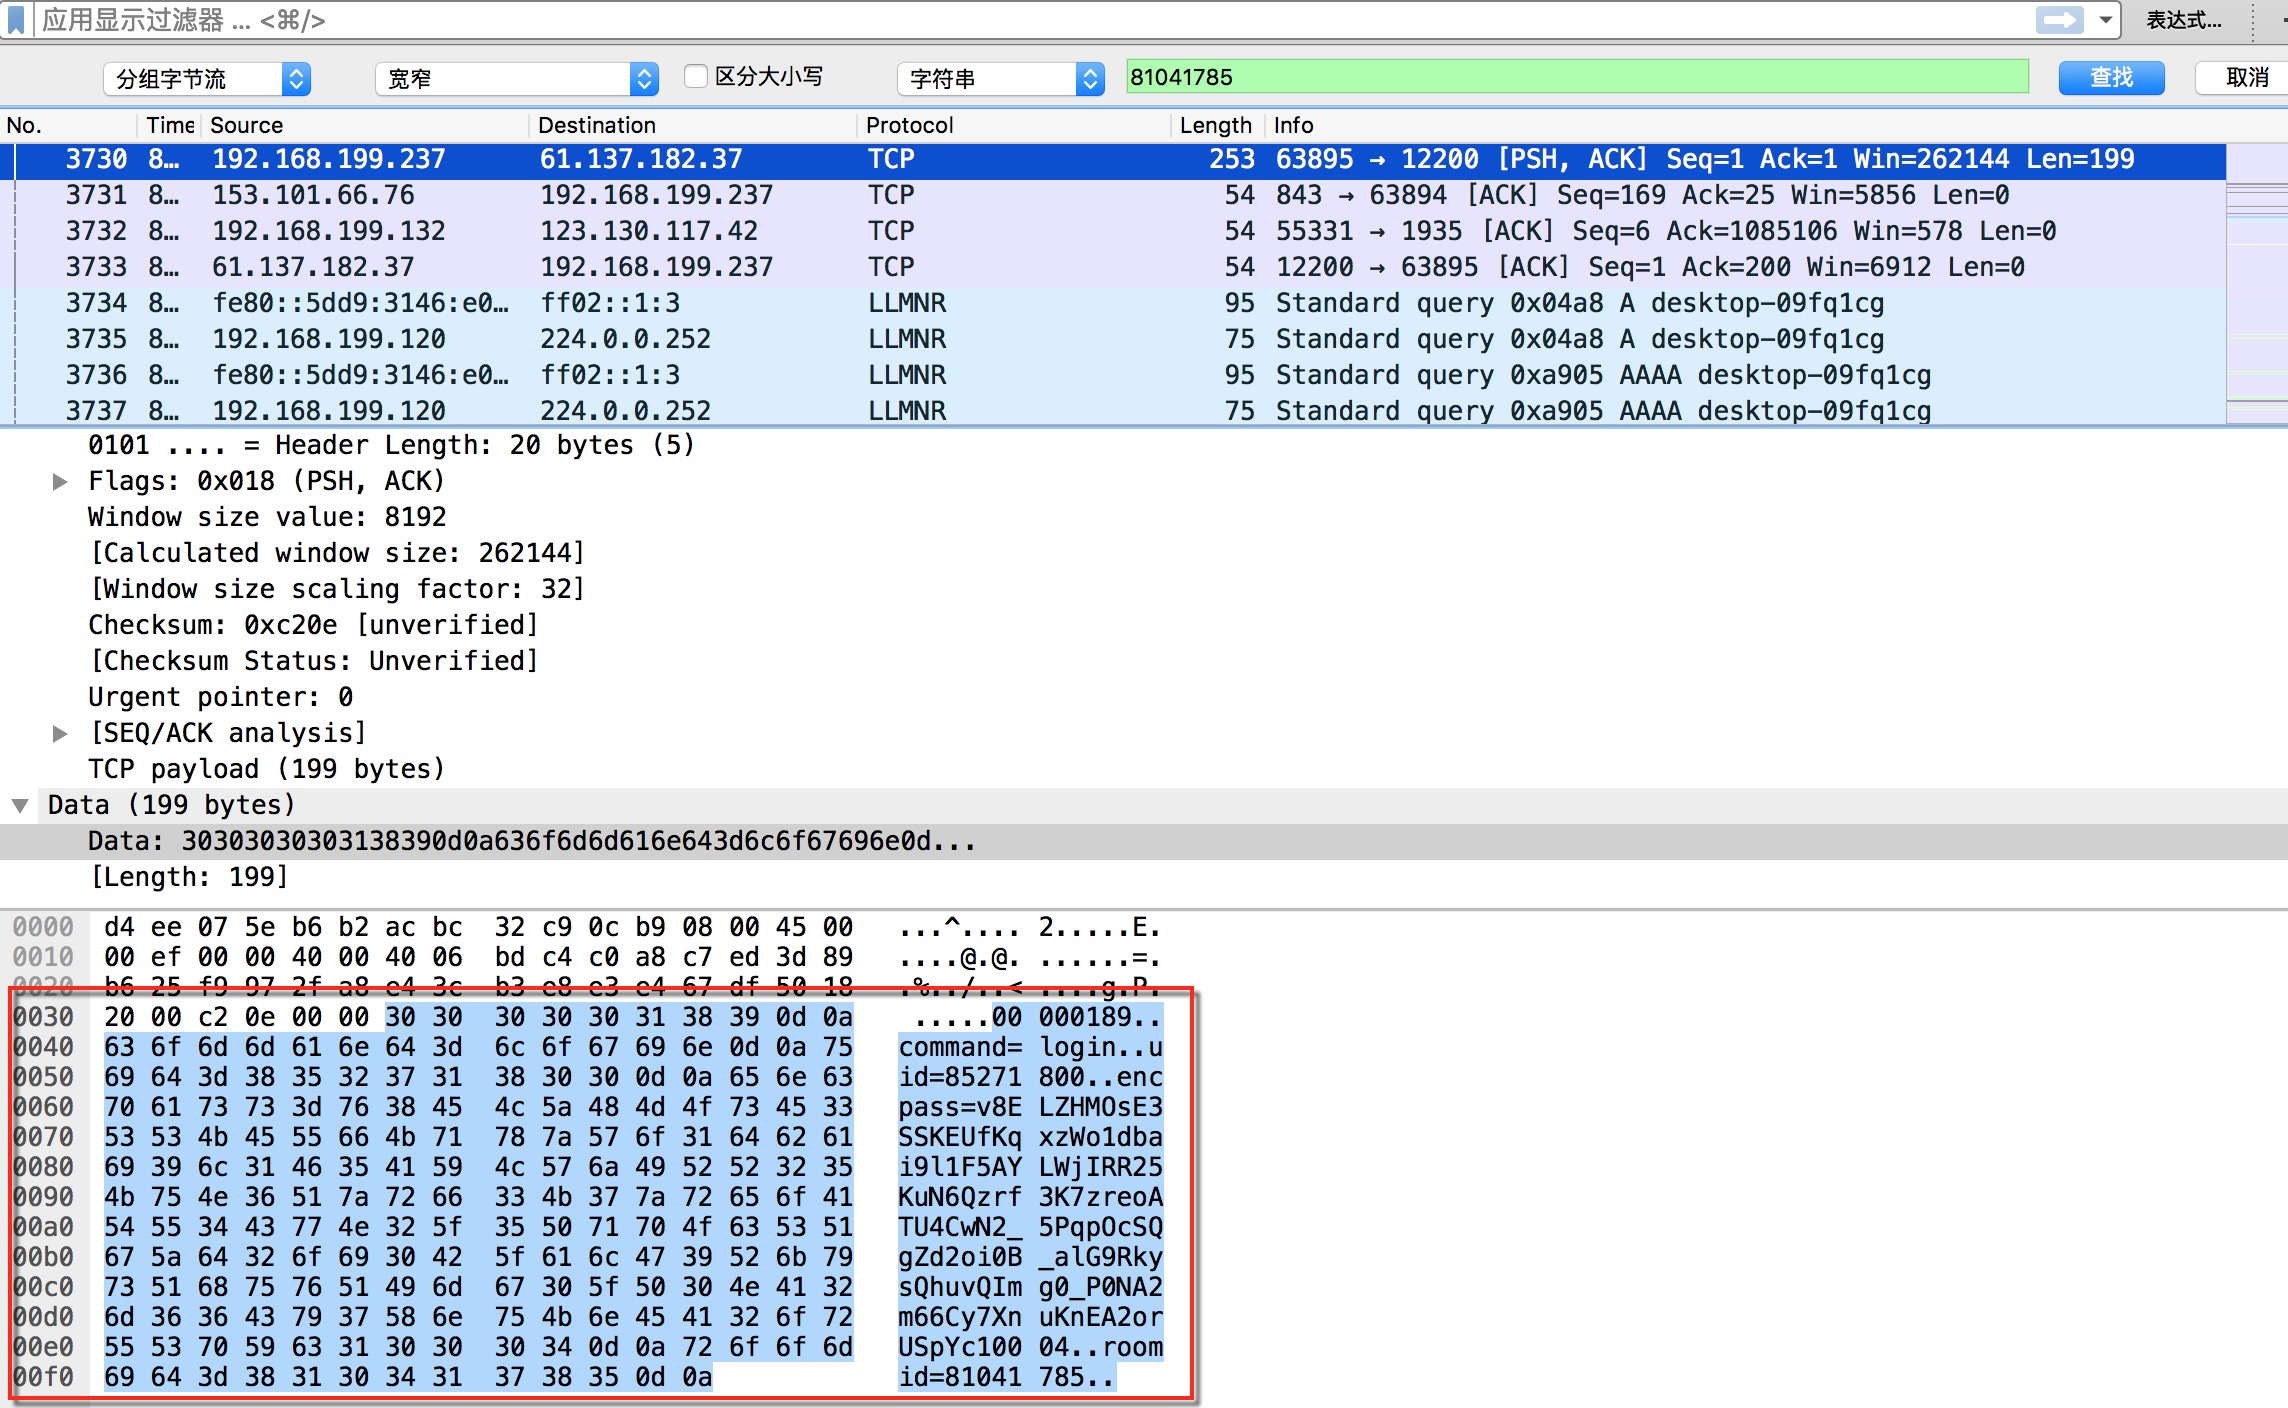Select the Checksum Status: Unverified line
The image size is (2288, 1408).
[314, 661]
